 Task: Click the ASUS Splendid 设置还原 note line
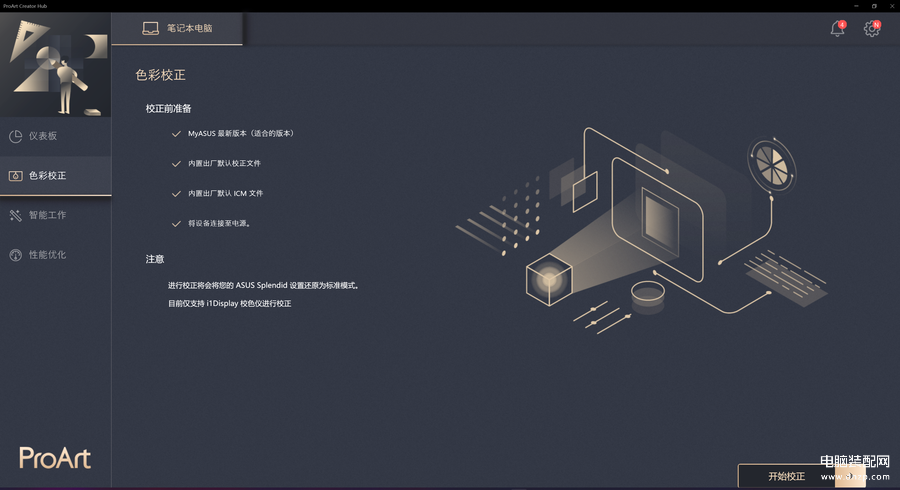tap(263, 285)
